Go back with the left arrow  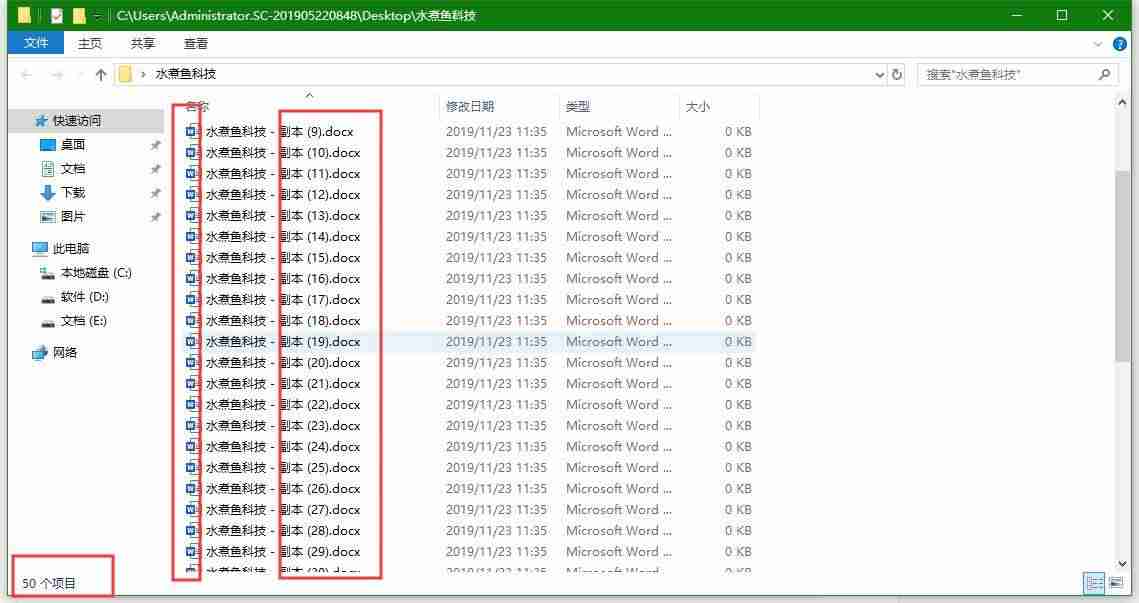(26, 74)
